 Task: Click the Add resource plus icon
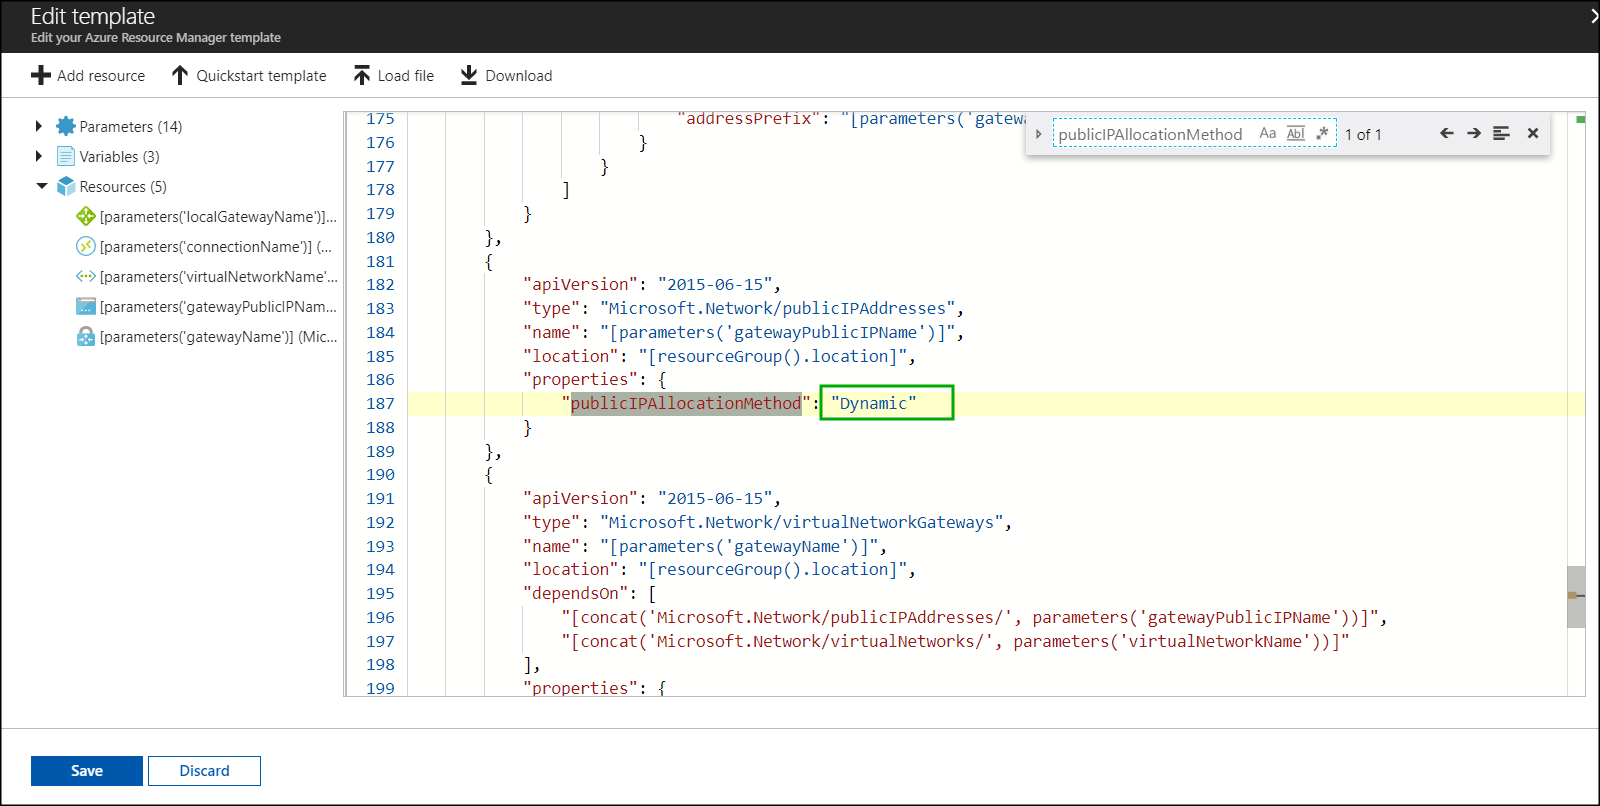coord(40,76)
